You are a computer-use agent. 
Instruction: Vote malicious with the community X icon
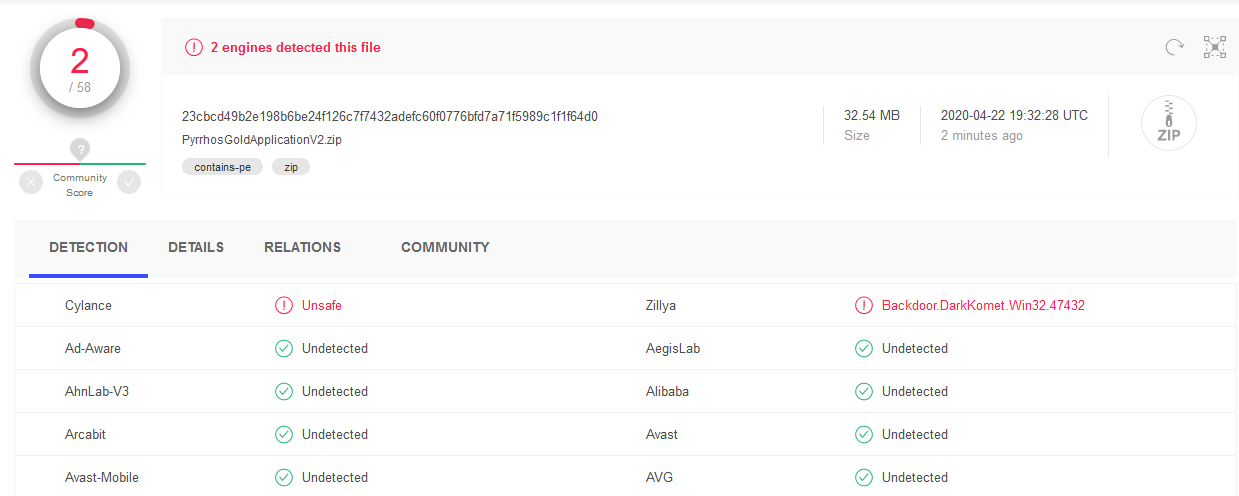click(31, 182)
